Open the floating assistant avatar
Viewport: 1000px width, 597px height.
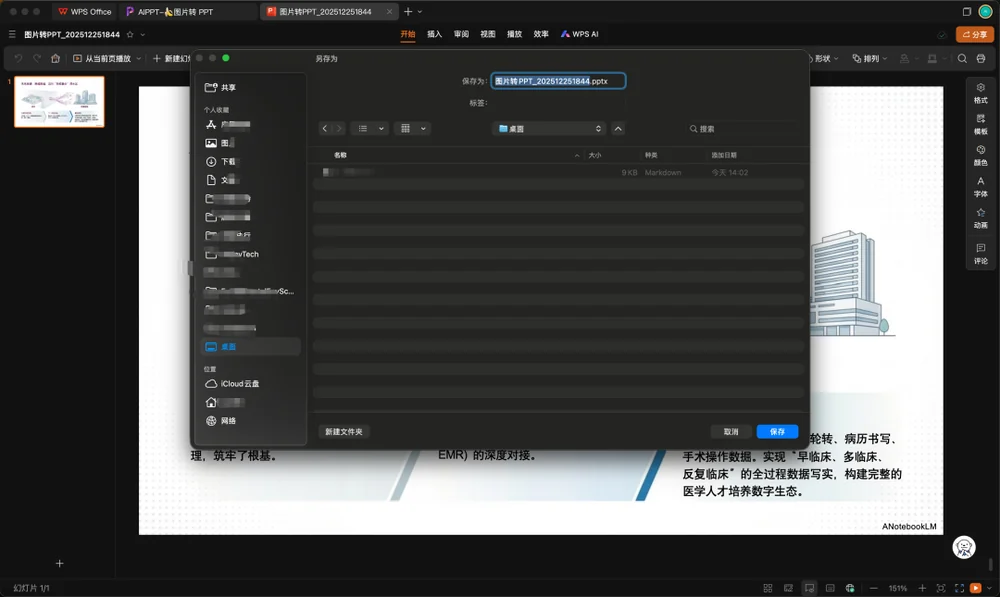(x=964, y=547)
